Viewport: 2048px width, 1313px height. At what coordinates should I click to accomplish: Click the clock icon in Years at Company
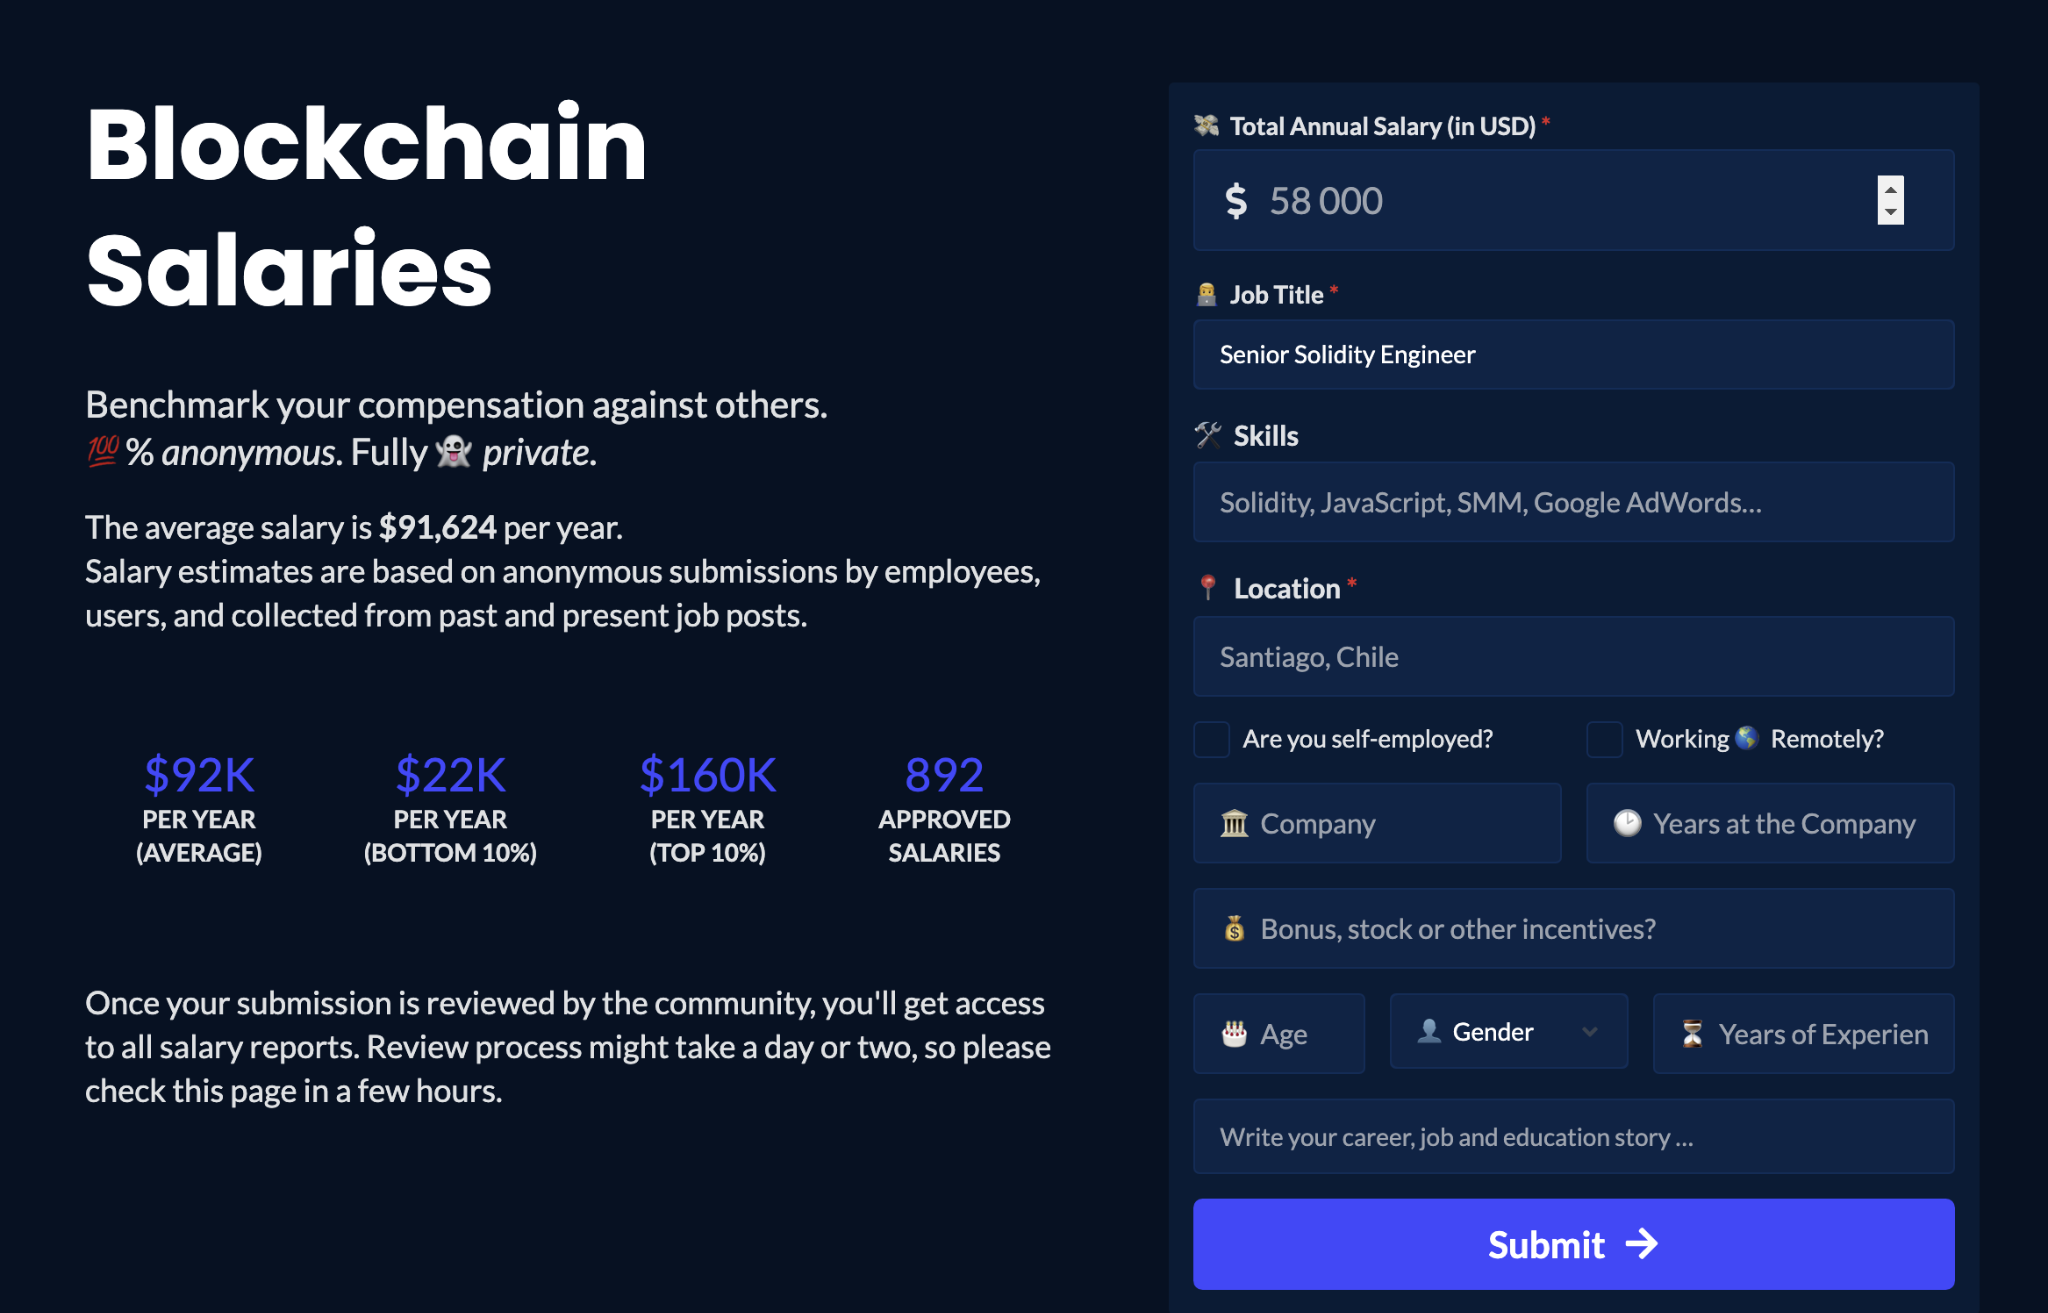[x=1627, y=823]
